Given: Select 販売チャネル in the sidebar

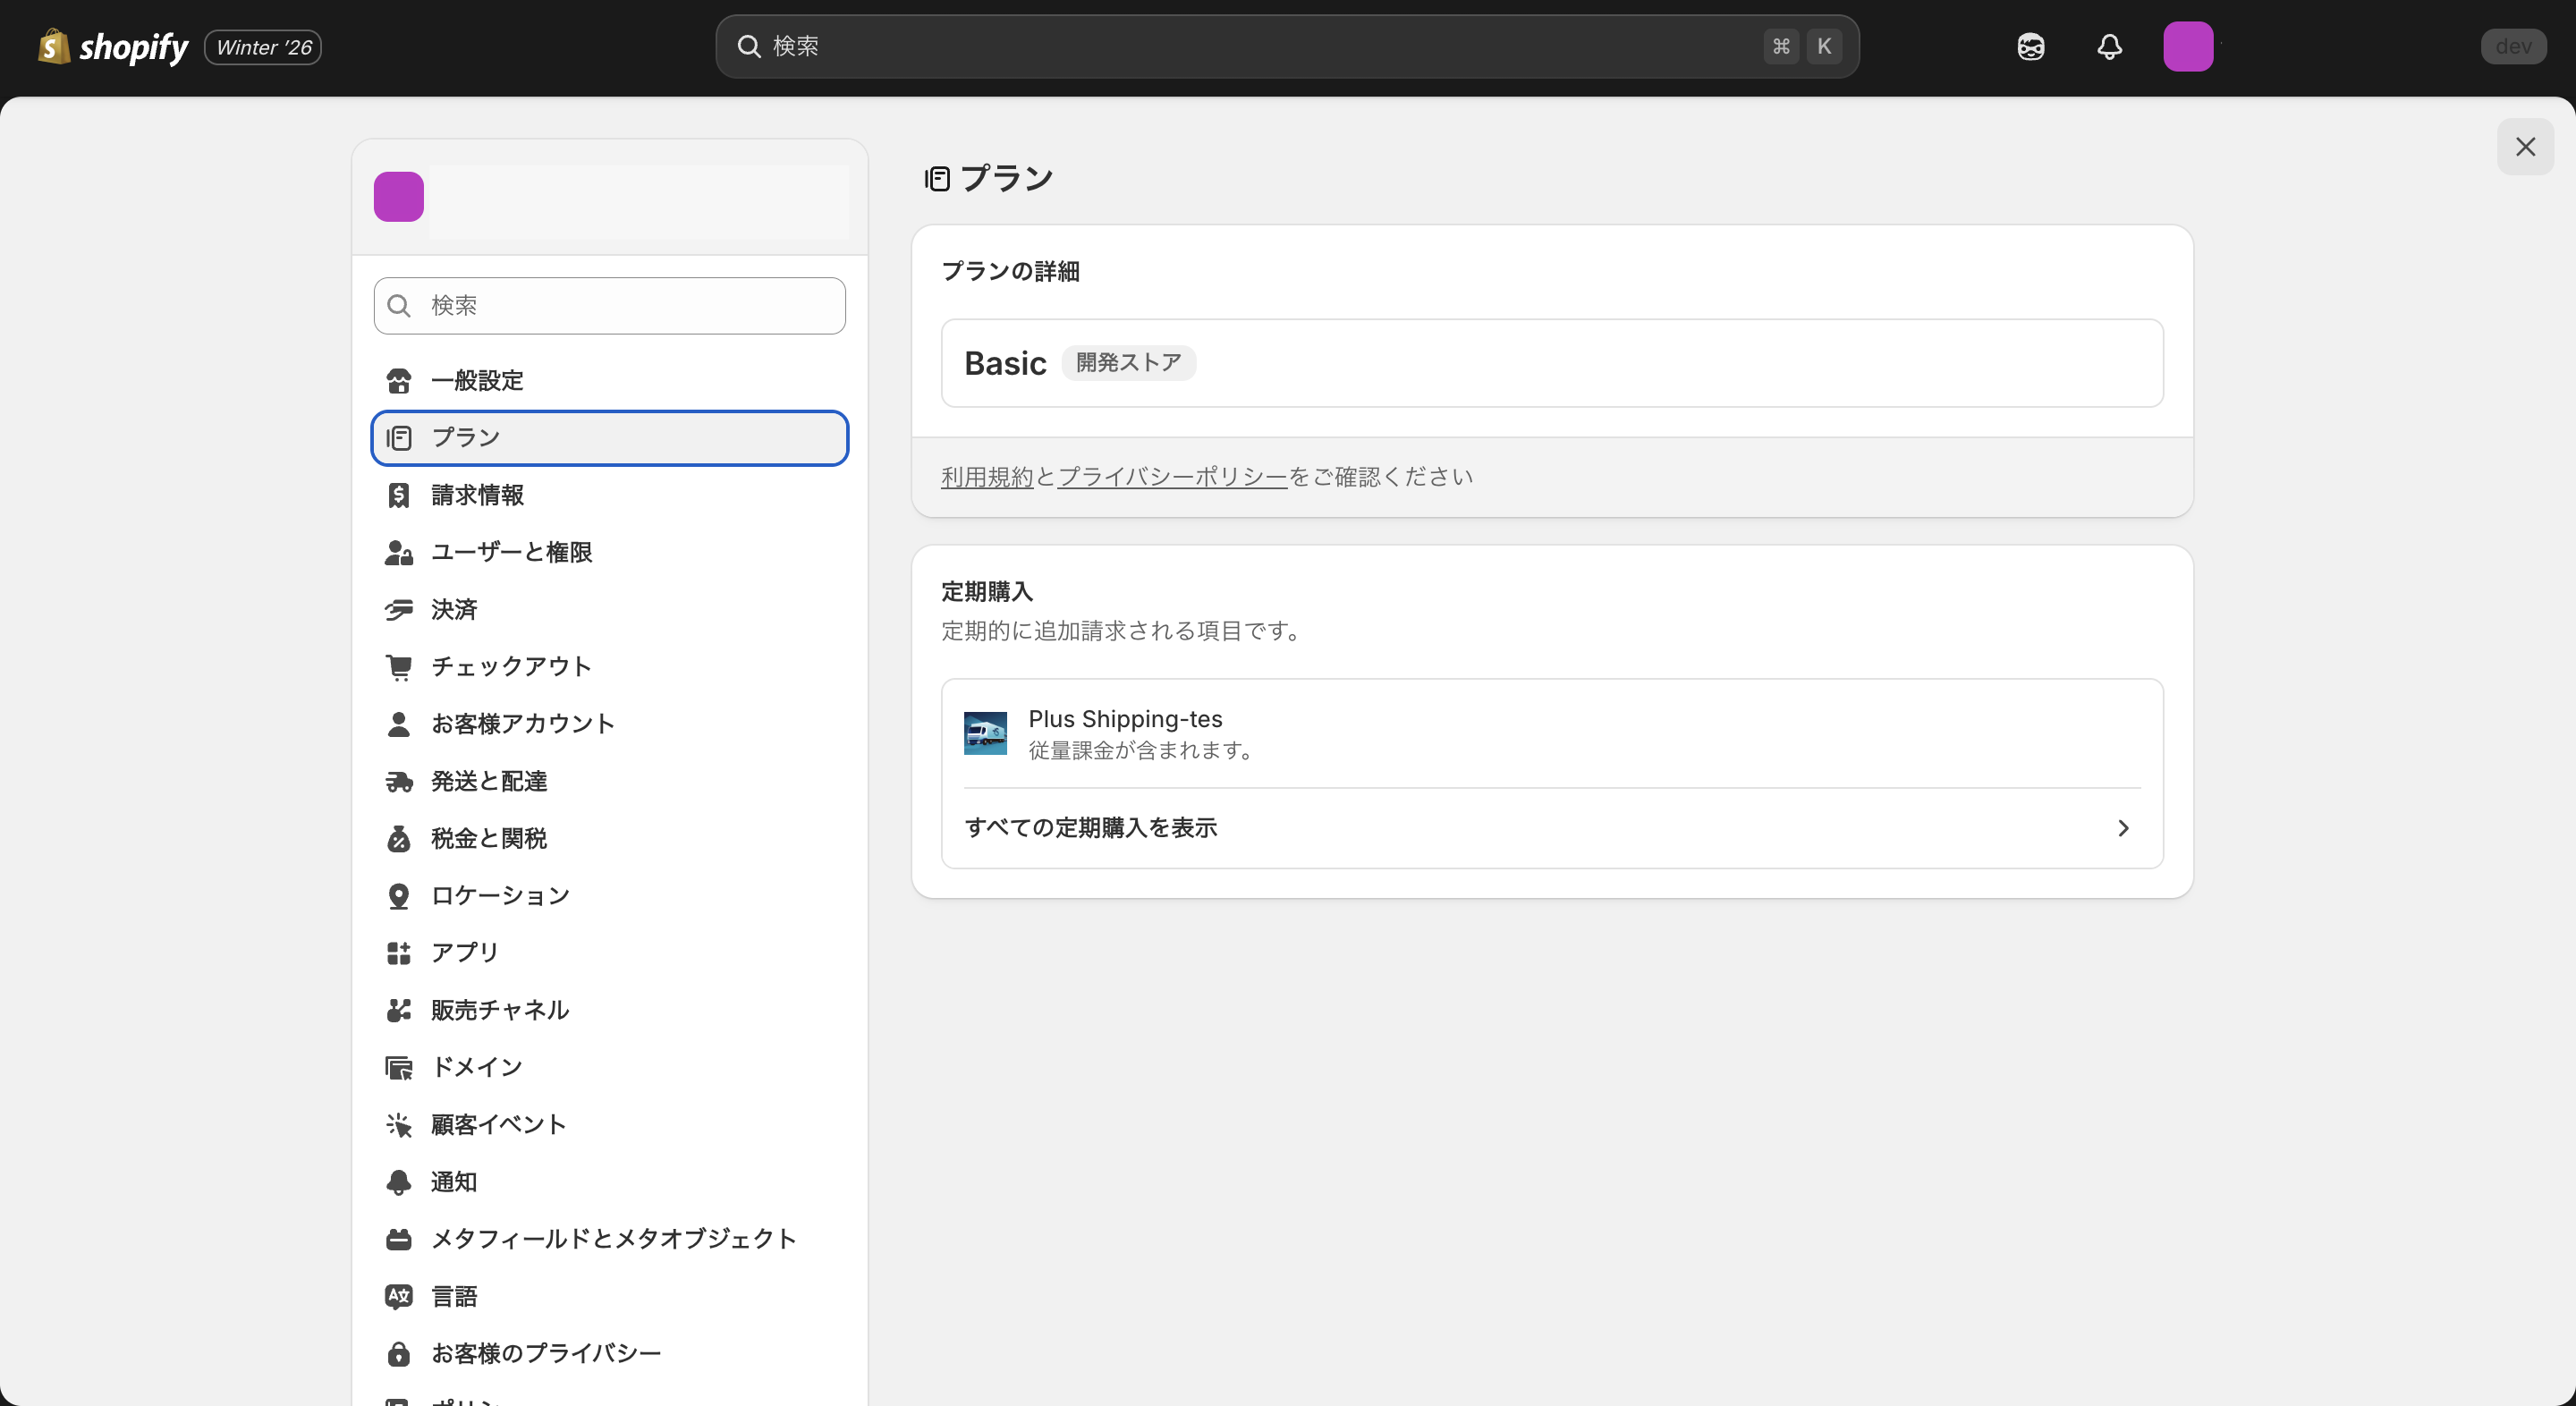Looking at the screenshot, I should [499, 1009].
